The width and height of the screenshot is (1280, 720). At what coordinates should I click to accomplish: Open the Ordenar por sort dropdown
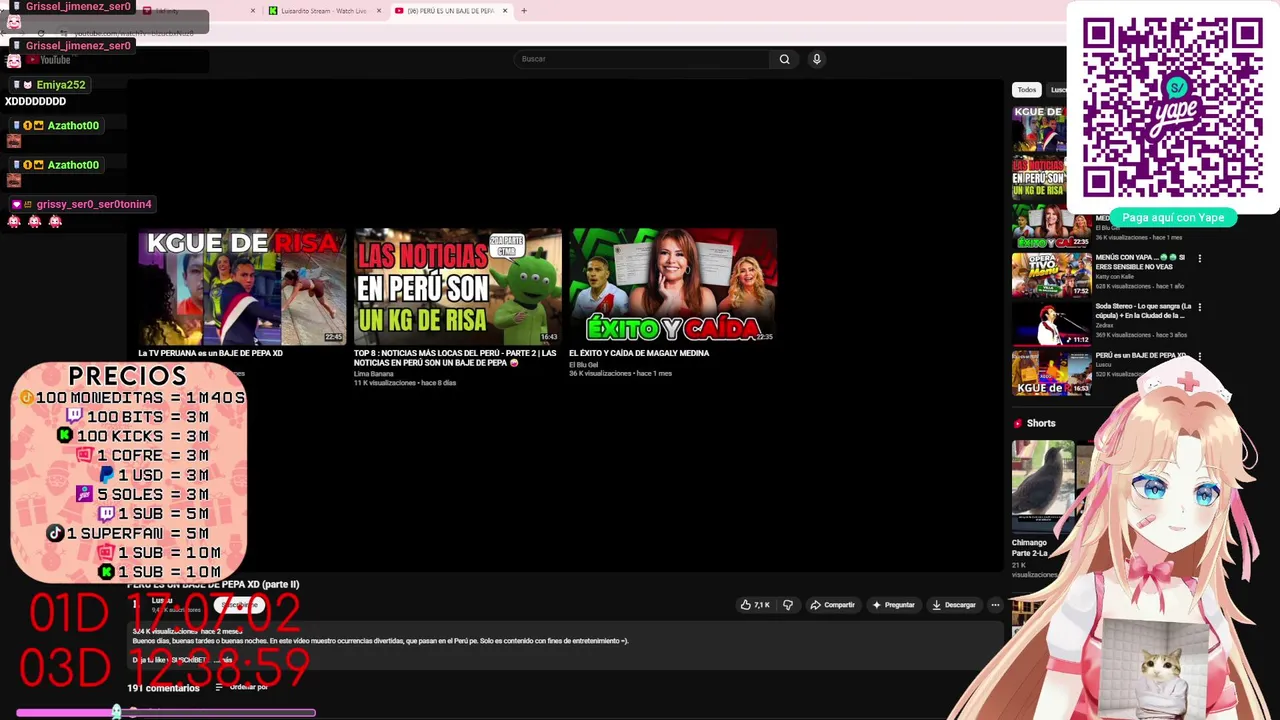pos(241,687)
